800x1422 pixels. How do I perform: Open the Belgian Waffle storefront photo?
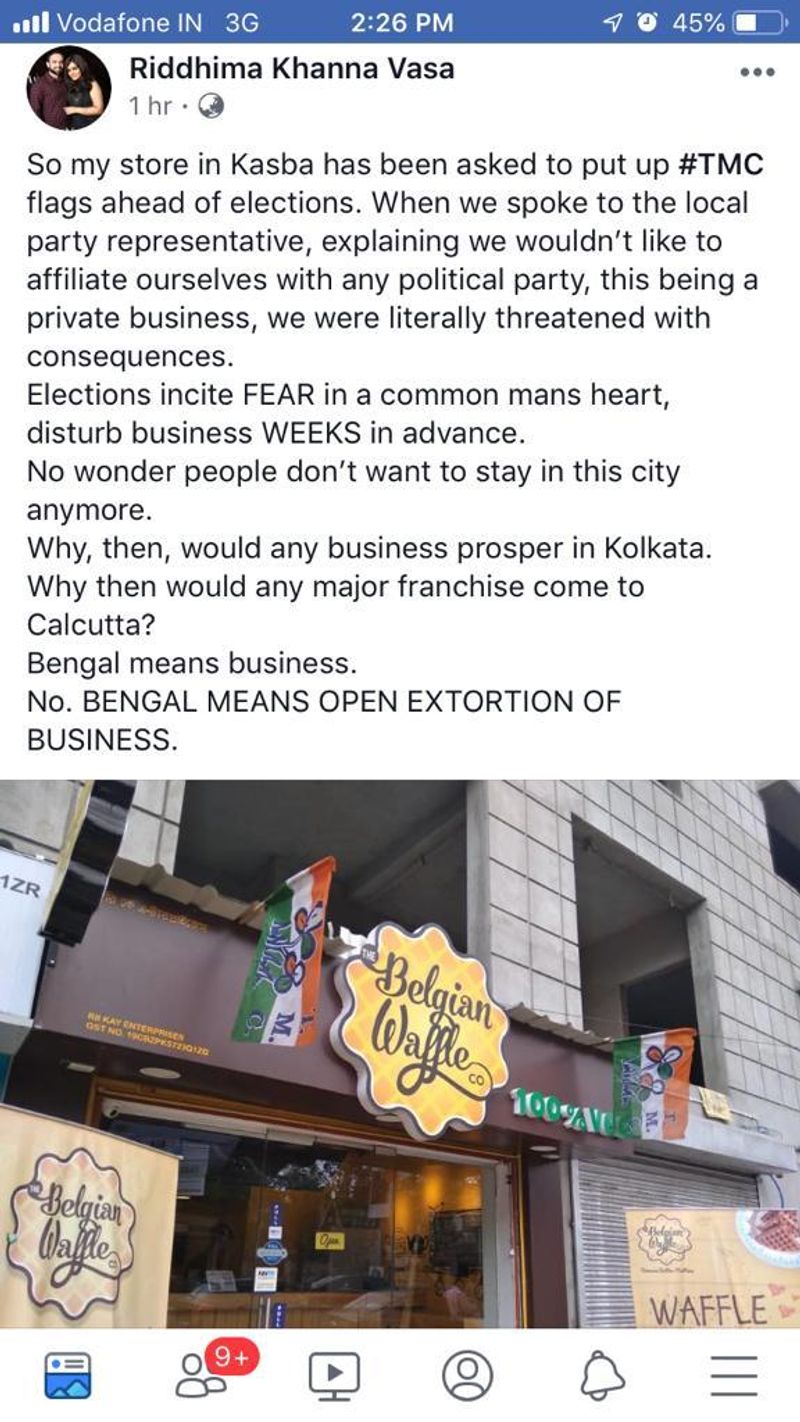pos(400,1053)
